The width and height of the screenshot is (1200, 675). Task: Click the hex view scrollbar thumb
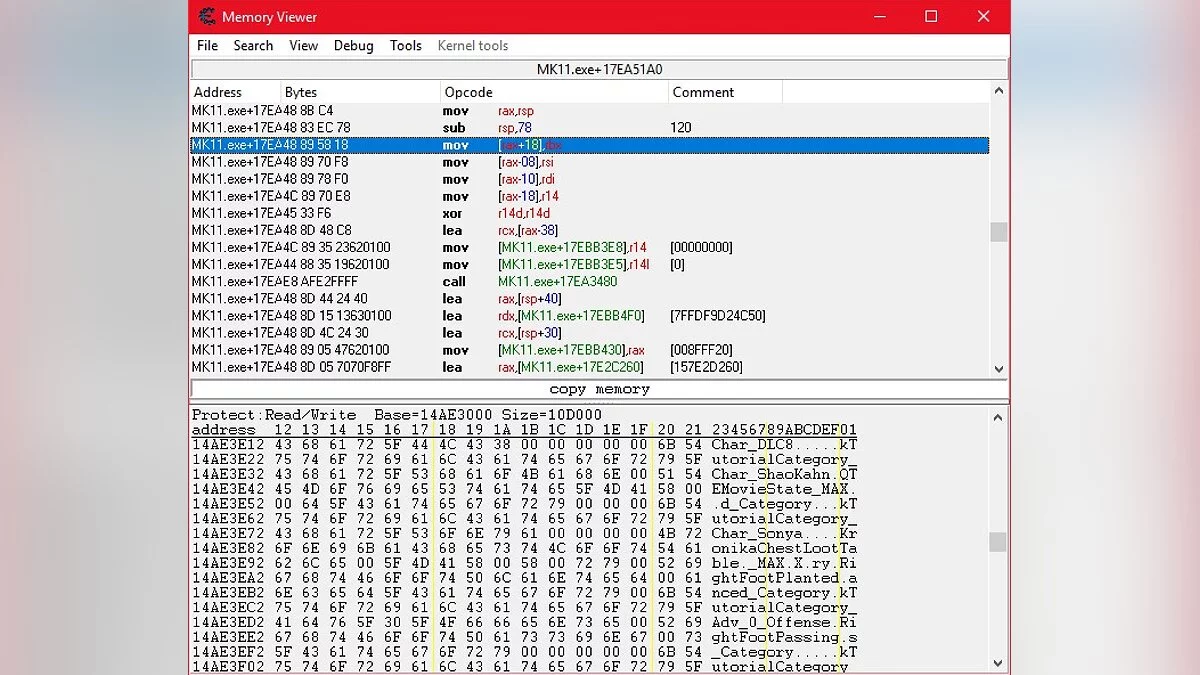tap(997, 541)
